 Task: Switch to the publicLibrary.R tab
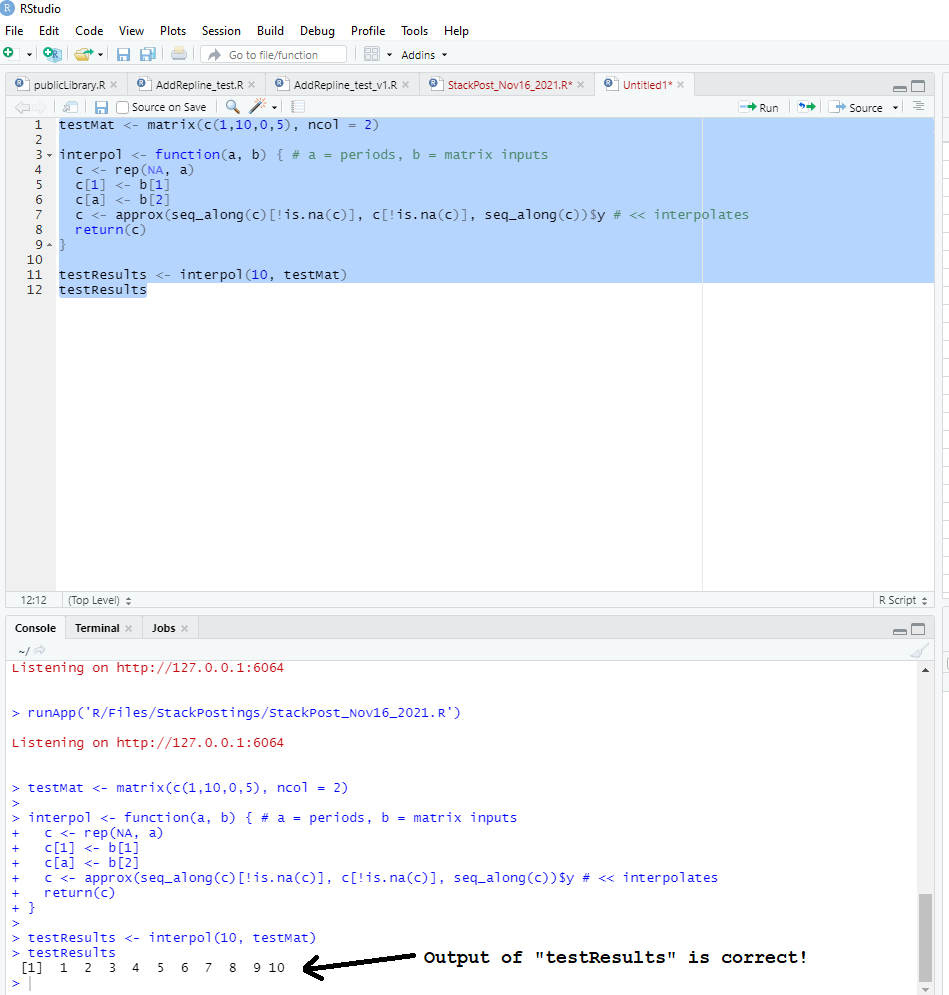click(69, 85)
